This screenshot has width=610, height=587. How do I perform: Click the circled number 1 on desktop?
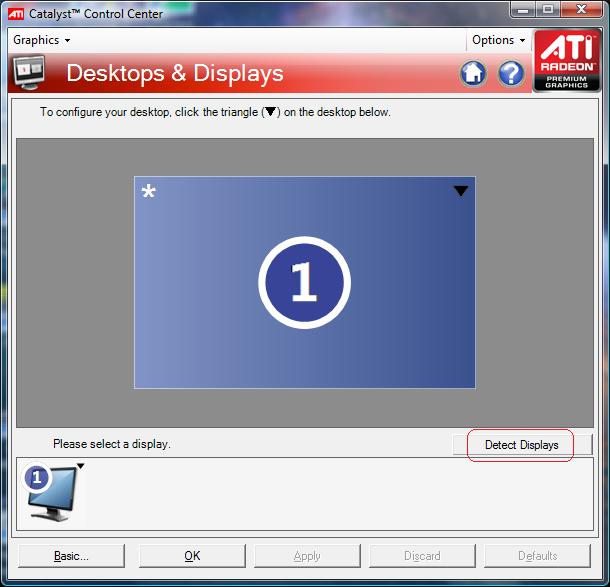304,283
